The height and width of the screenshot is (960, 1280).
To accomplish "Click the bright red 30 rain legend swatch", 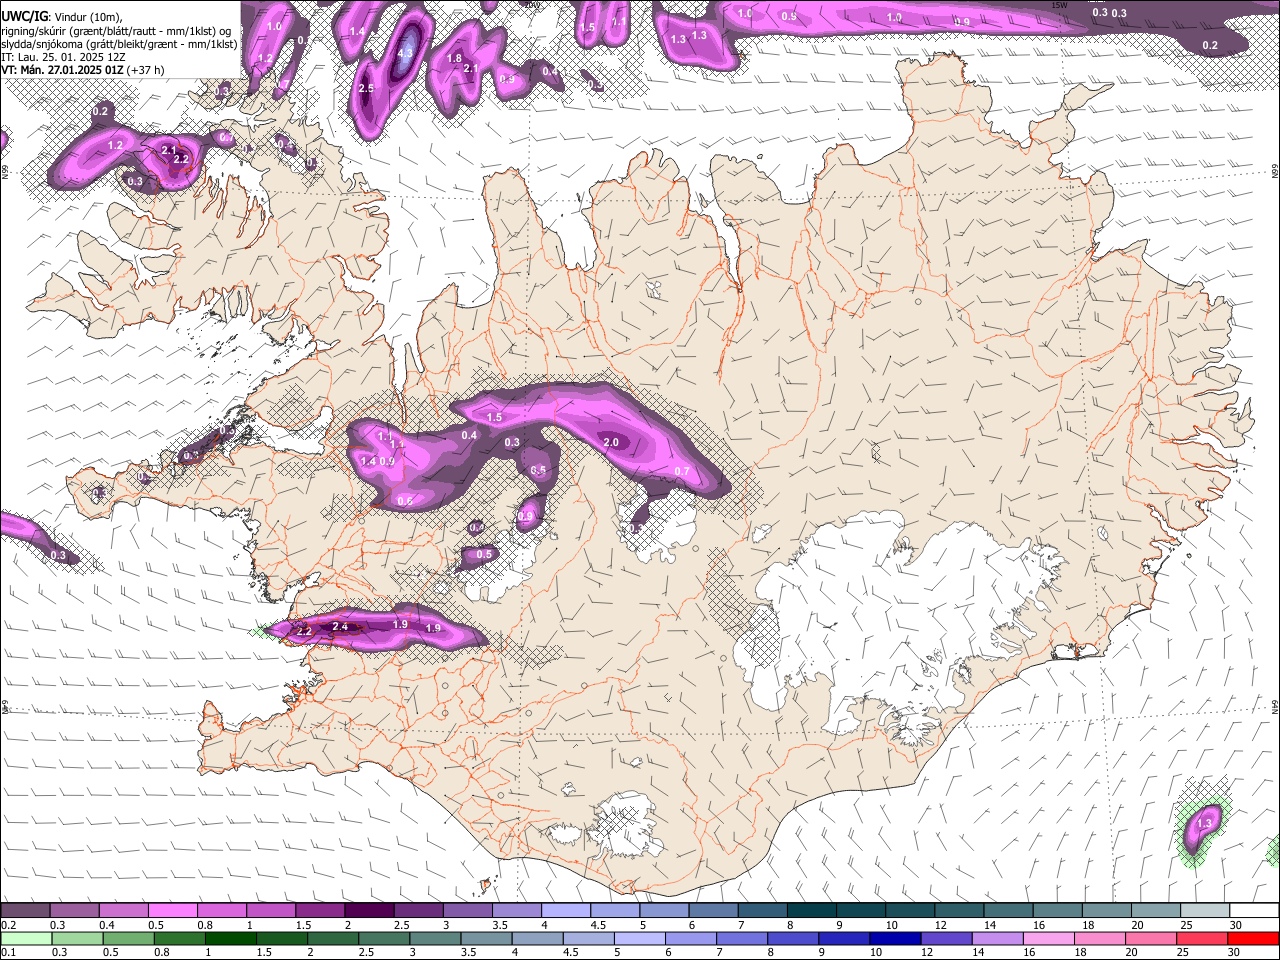I will click(1253, 938).
